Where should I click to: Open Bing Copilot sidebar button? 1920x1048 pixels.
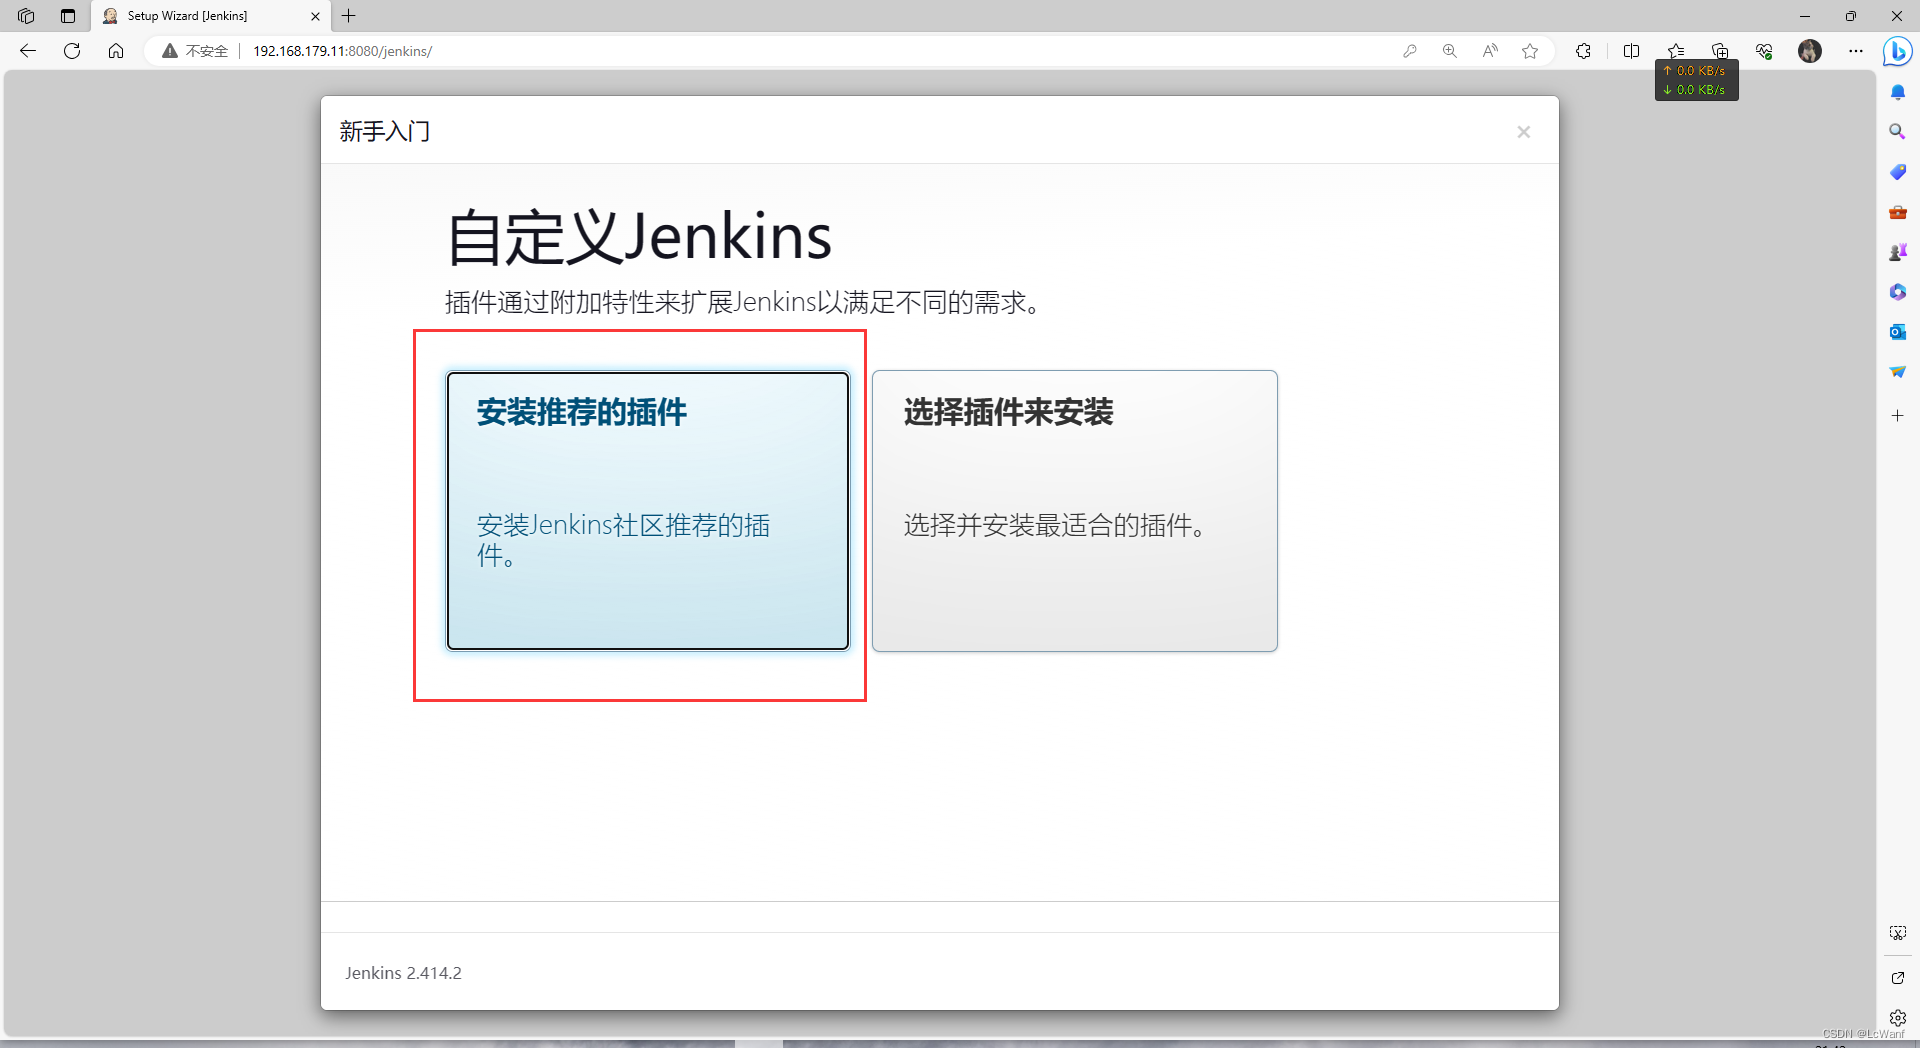(1897, 51)
